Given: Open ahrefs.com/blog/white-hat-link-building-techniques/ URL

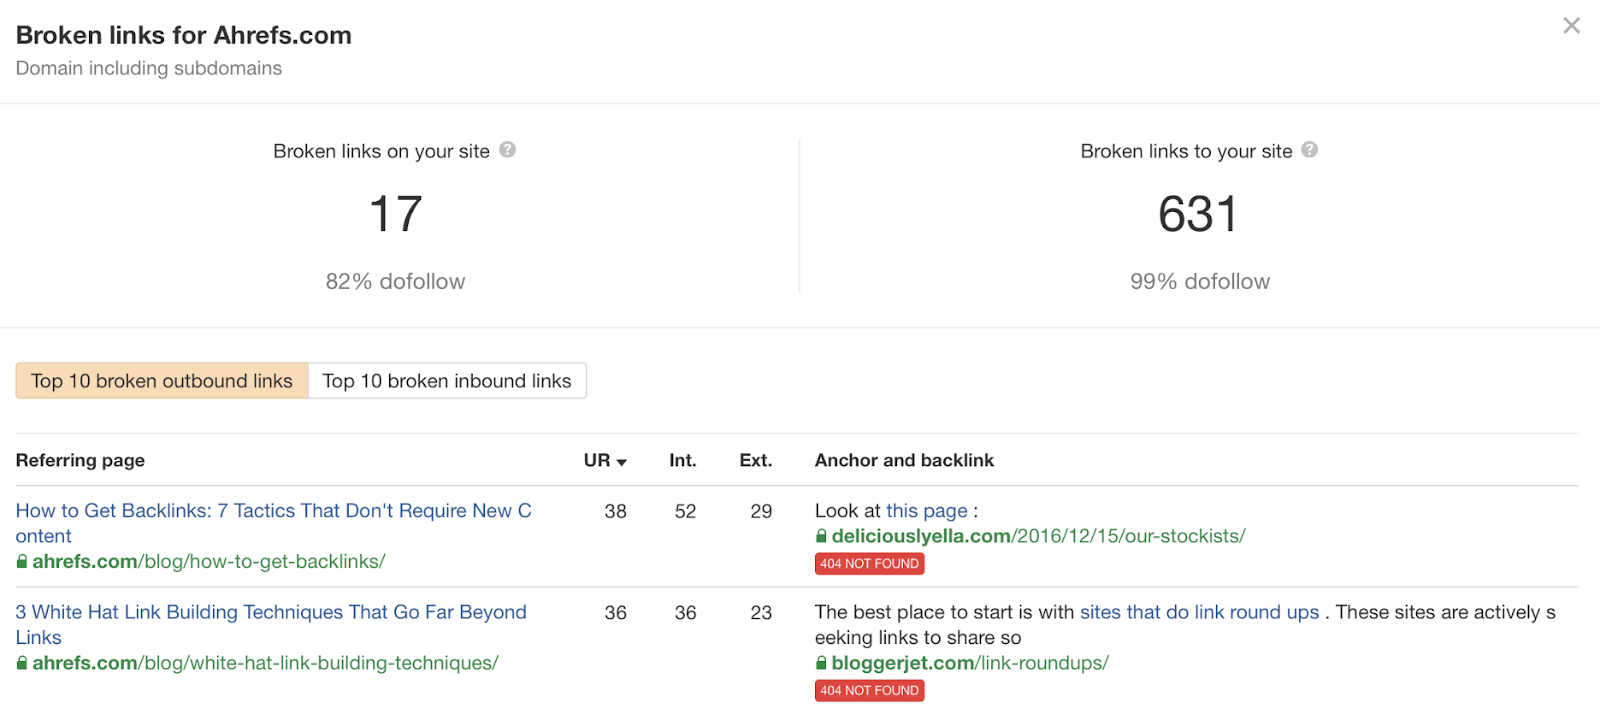Looking at the screenshot, I should (265, 663).
